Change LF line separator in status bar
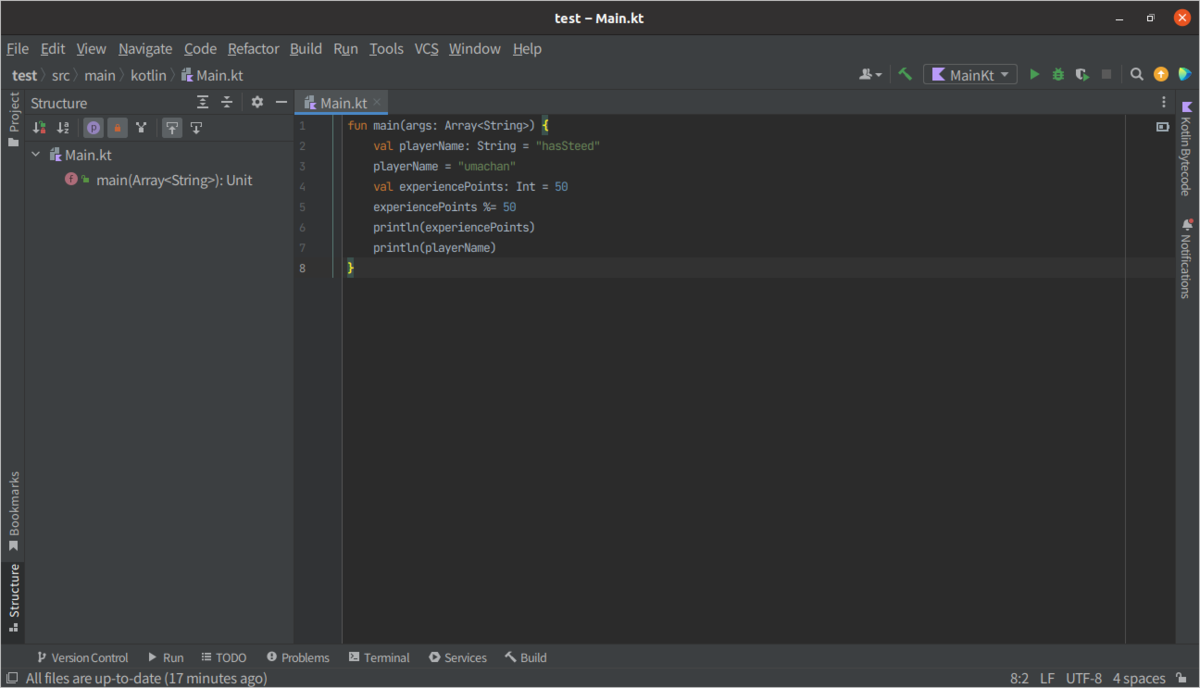 tap(1047, 678)
